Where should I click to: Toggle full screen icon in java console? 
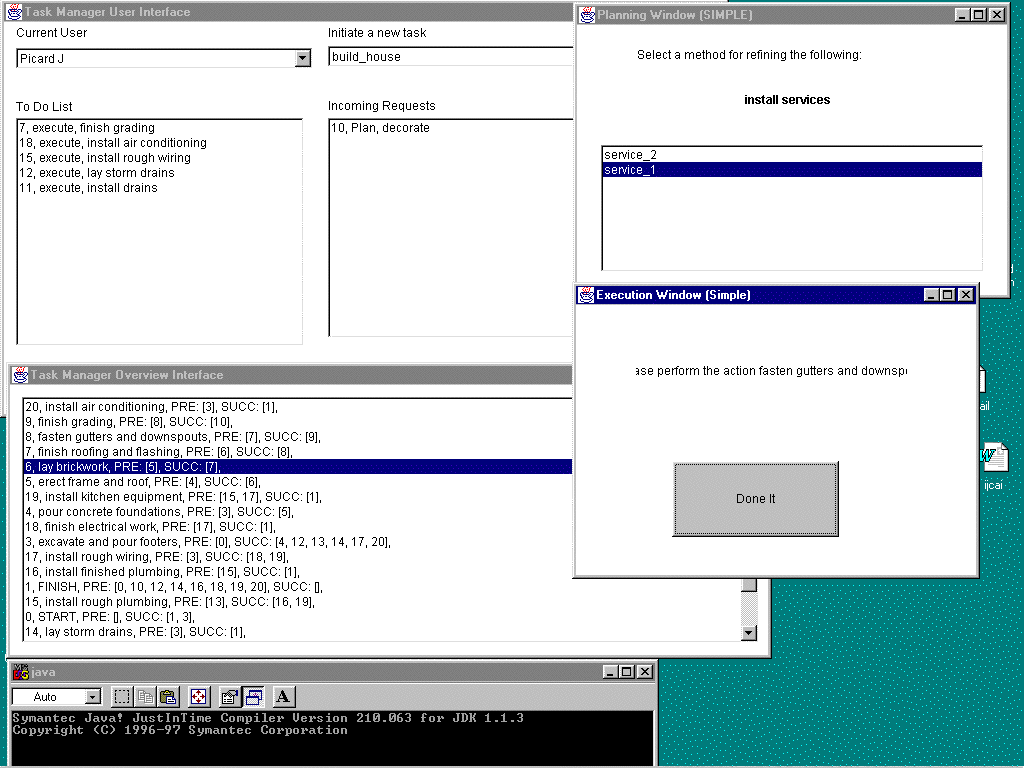point(198,697)
